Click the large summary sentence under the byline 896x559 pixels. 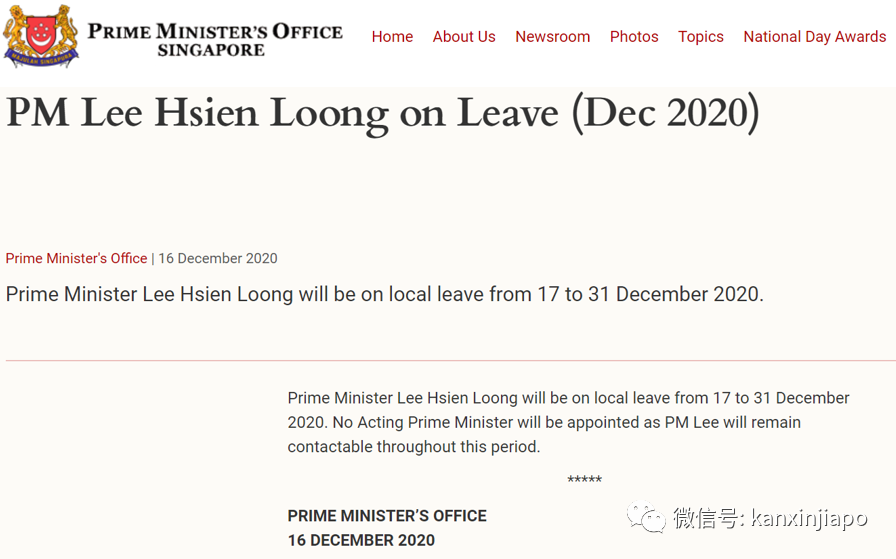(384, 295)
